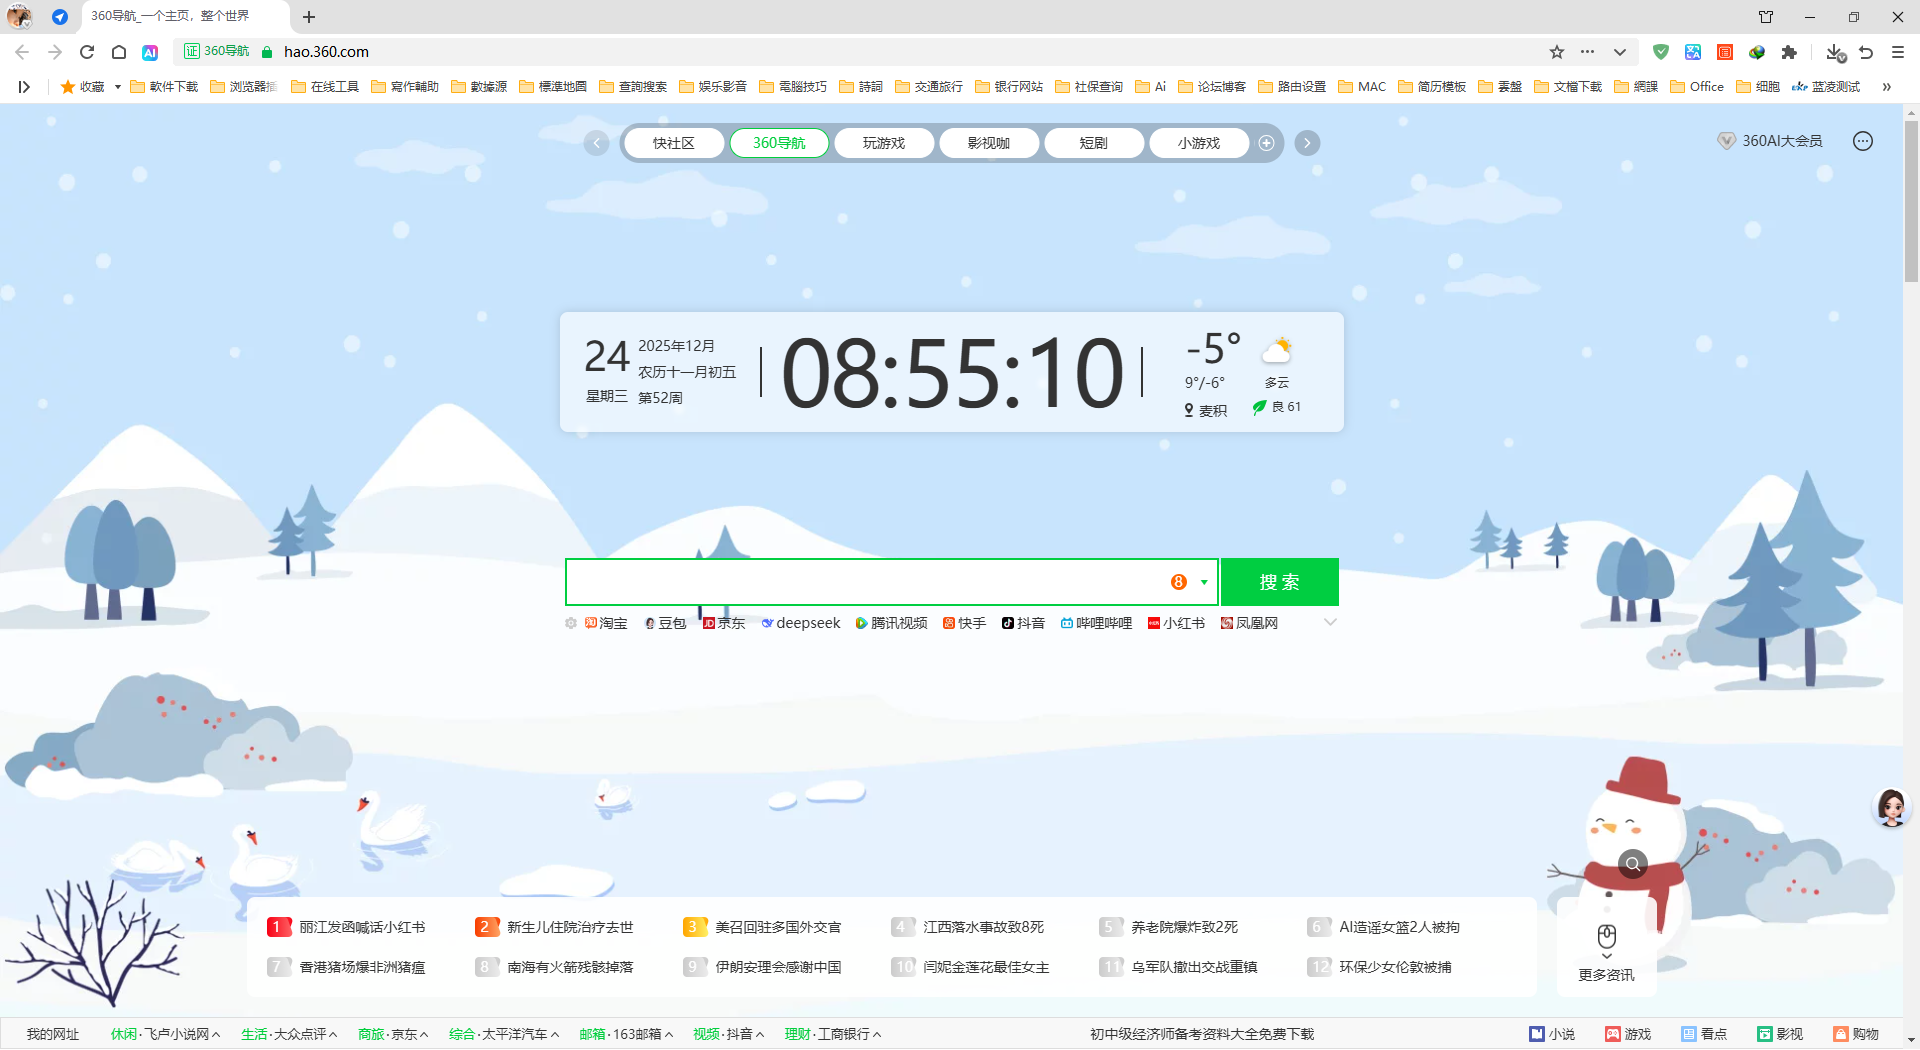Expand the quick links row chevron under search
Screen dimensions: 1920x1050
pos(1330,622)
